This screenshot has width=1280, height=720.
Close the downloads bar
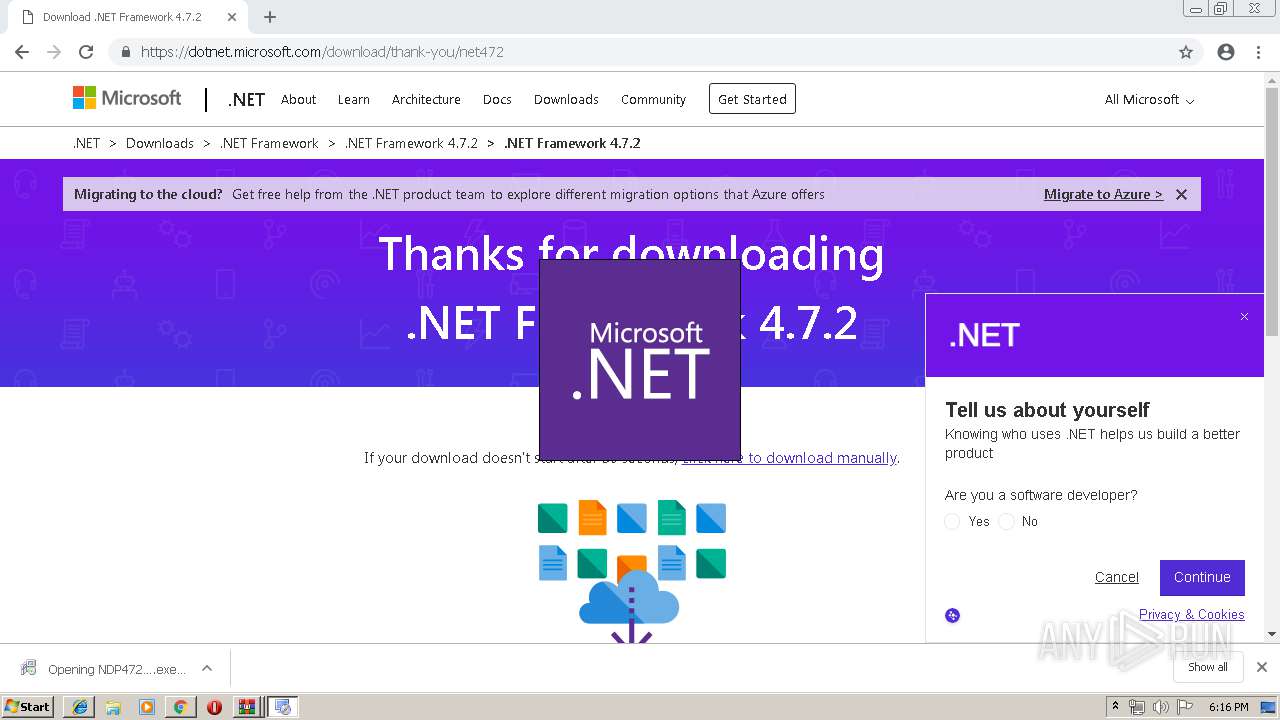[x=1262, y=667]
